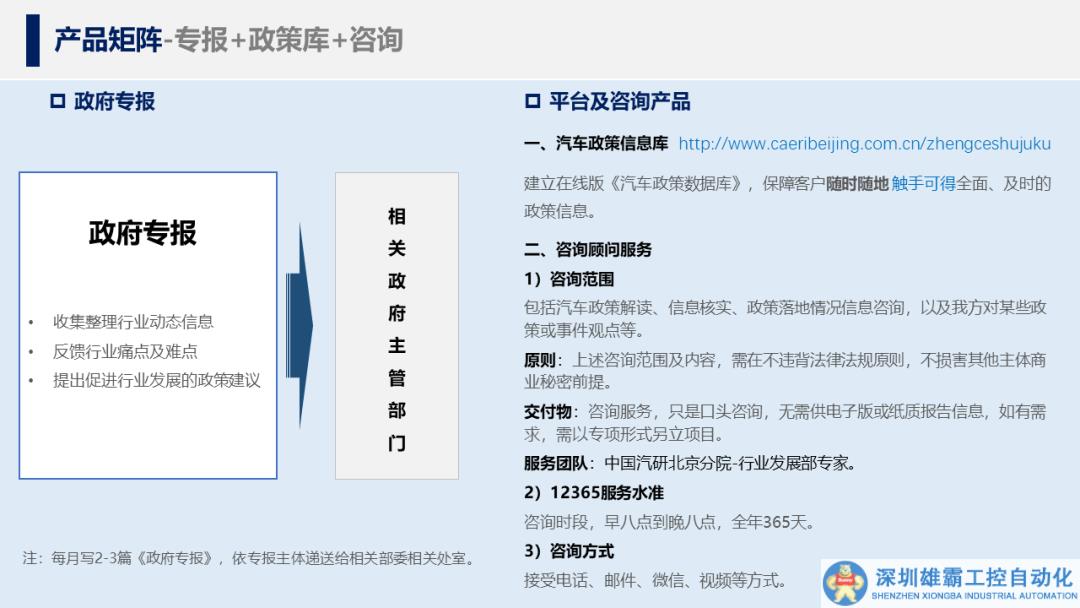Click the subheading 2）12365服务水准
This screenshot has height=608, width=1080.
(x=593, y=493)
